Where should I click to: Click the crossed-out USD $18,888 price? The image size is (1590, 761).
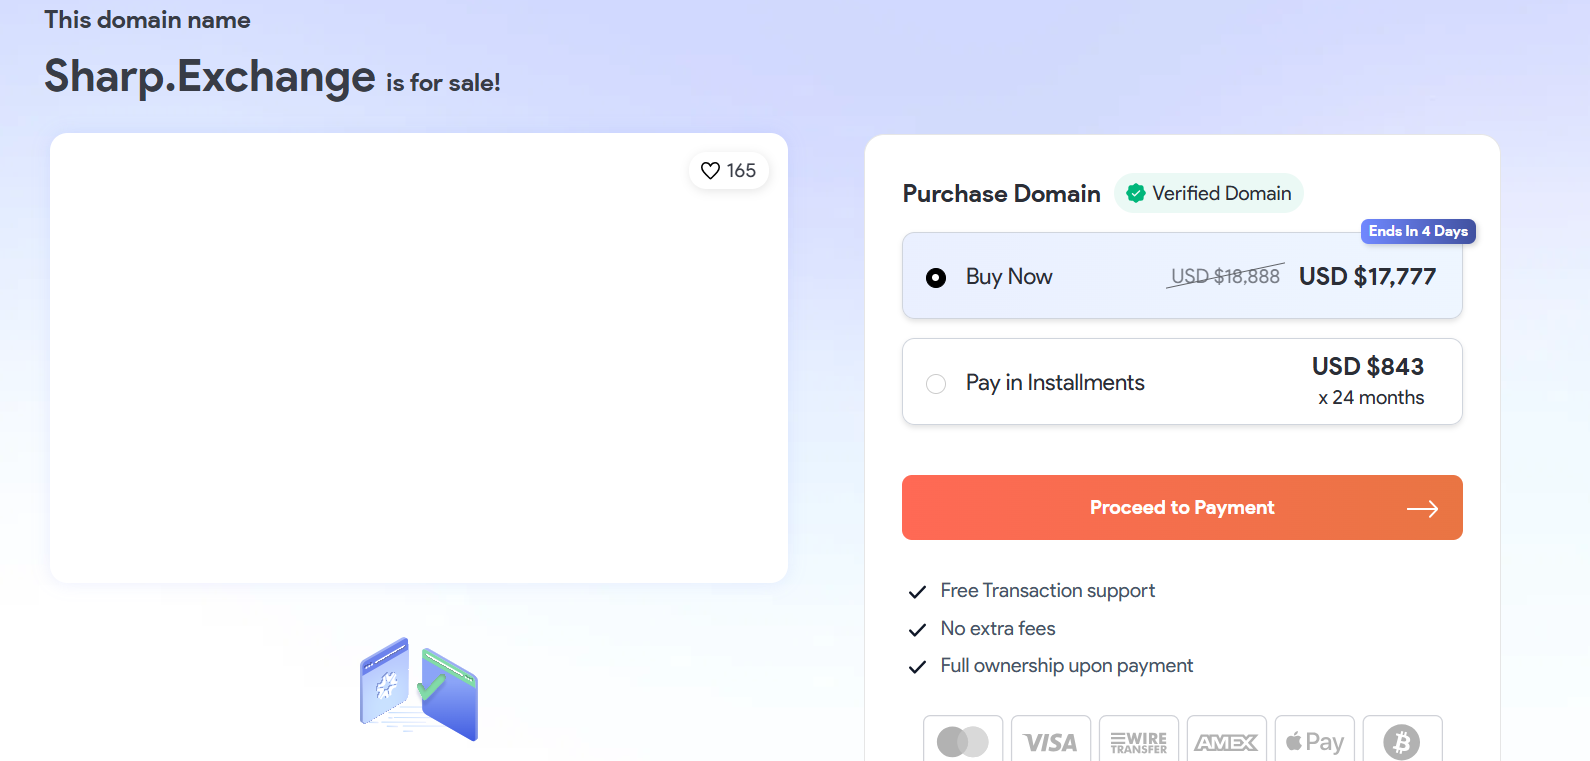1225,276
